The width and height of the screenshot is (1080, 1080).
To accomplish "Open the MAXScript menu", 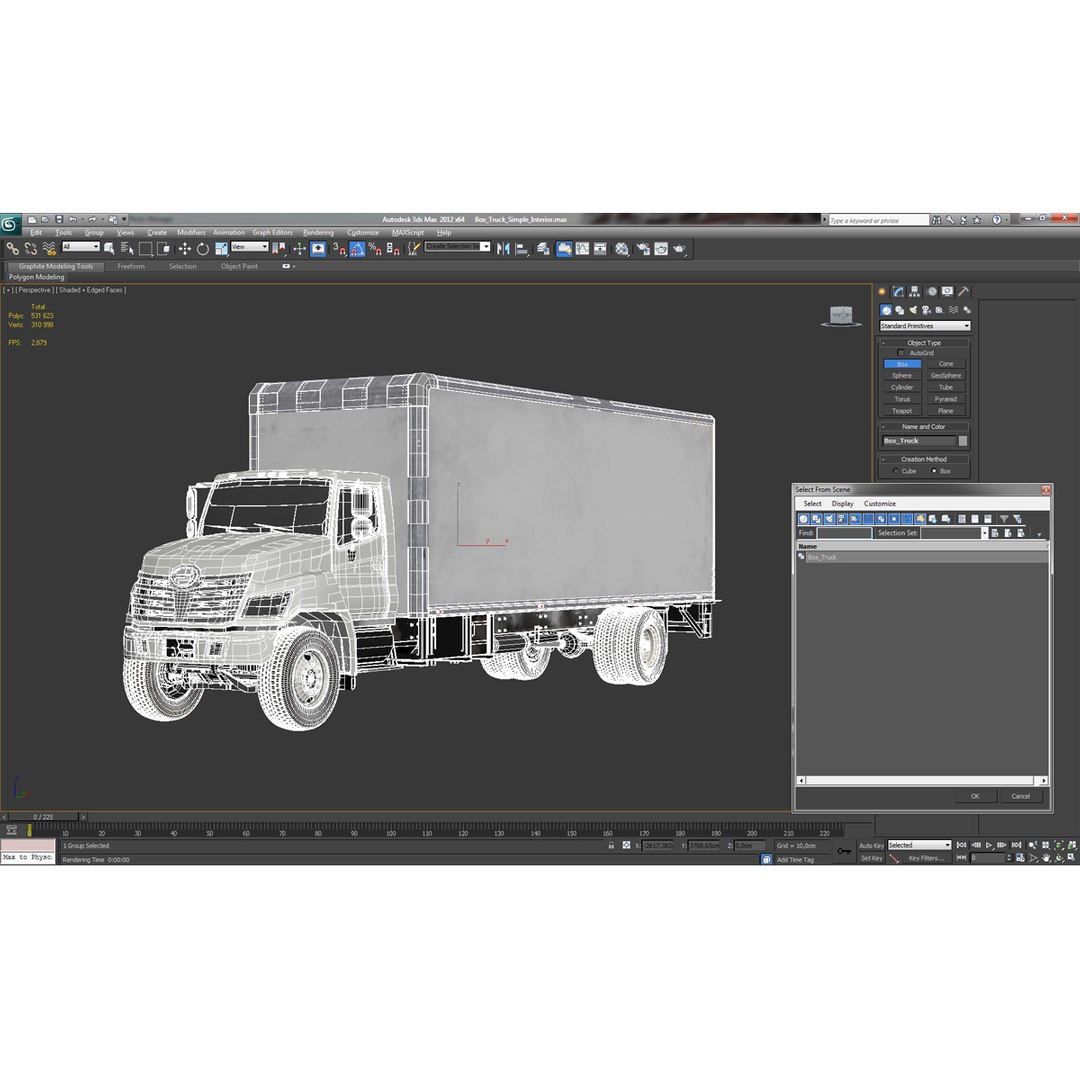I will (408, 233).
